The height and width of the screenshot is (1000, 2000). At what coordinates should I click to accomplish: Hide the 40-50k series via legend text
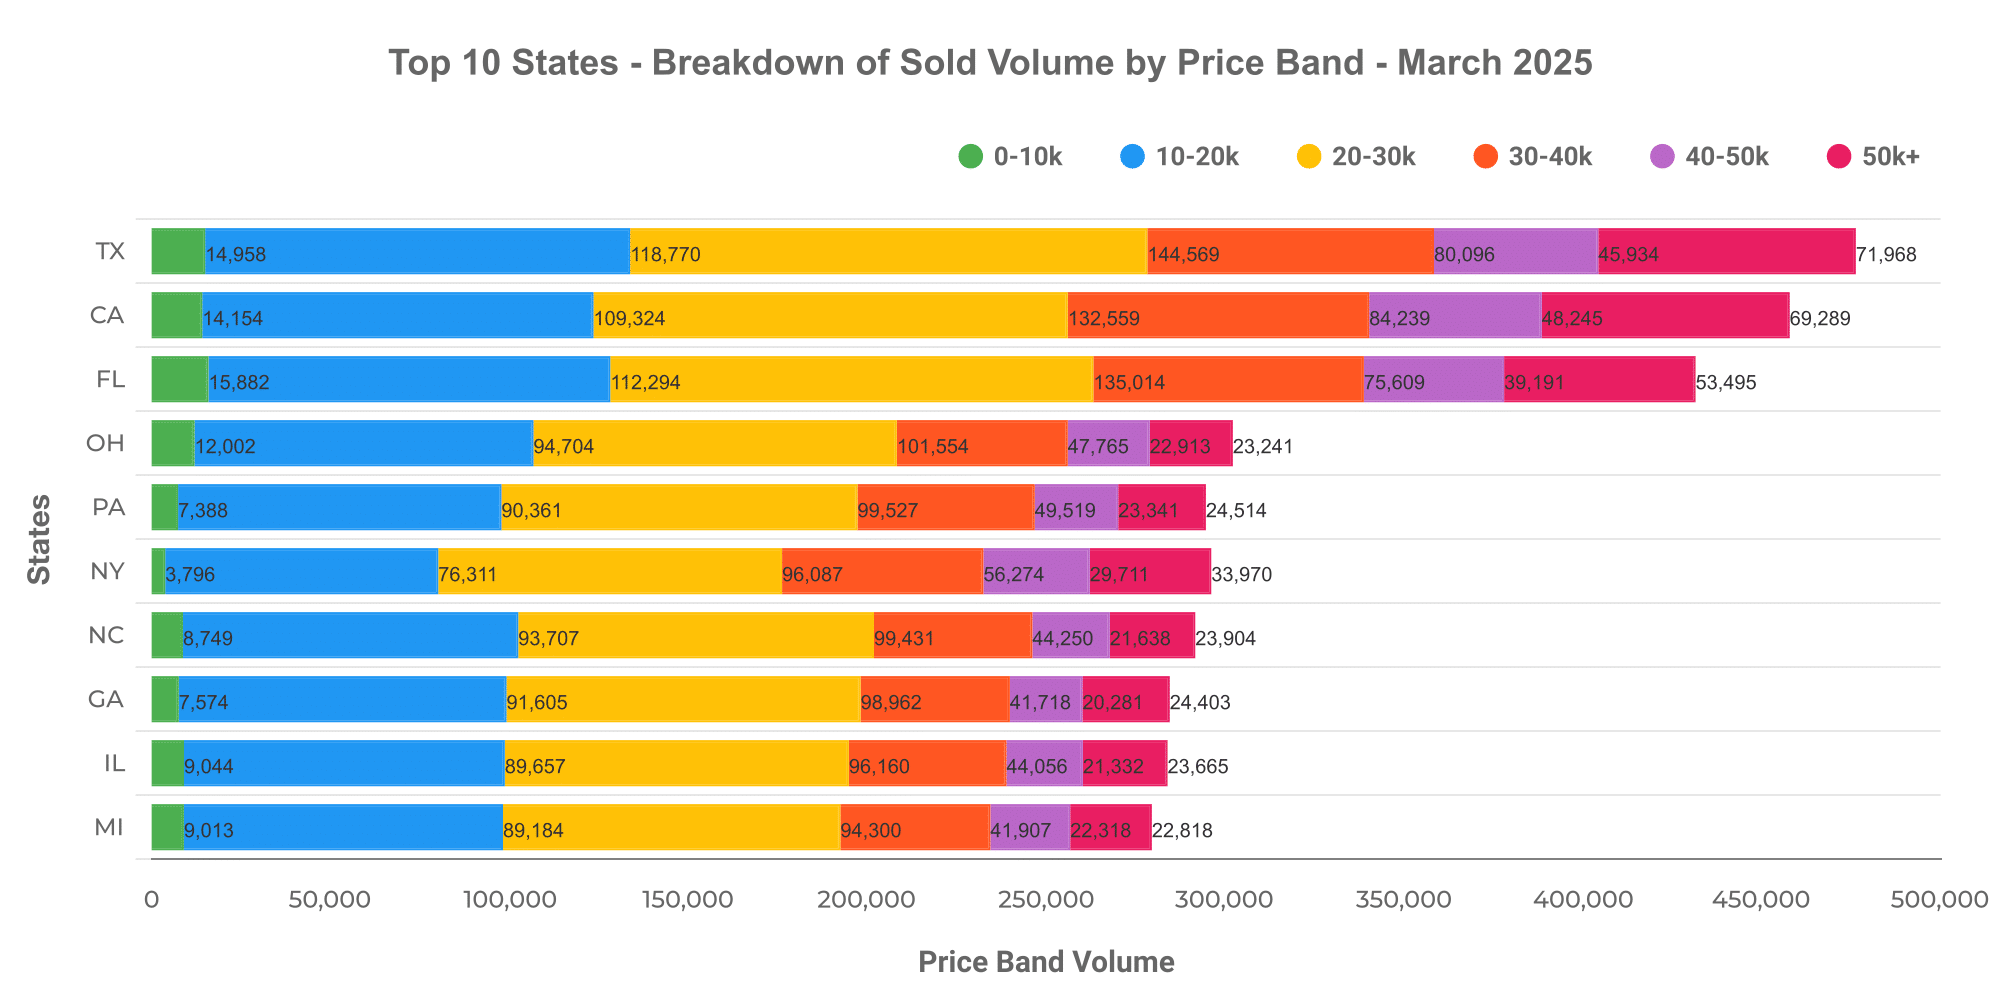(1727, 157)
